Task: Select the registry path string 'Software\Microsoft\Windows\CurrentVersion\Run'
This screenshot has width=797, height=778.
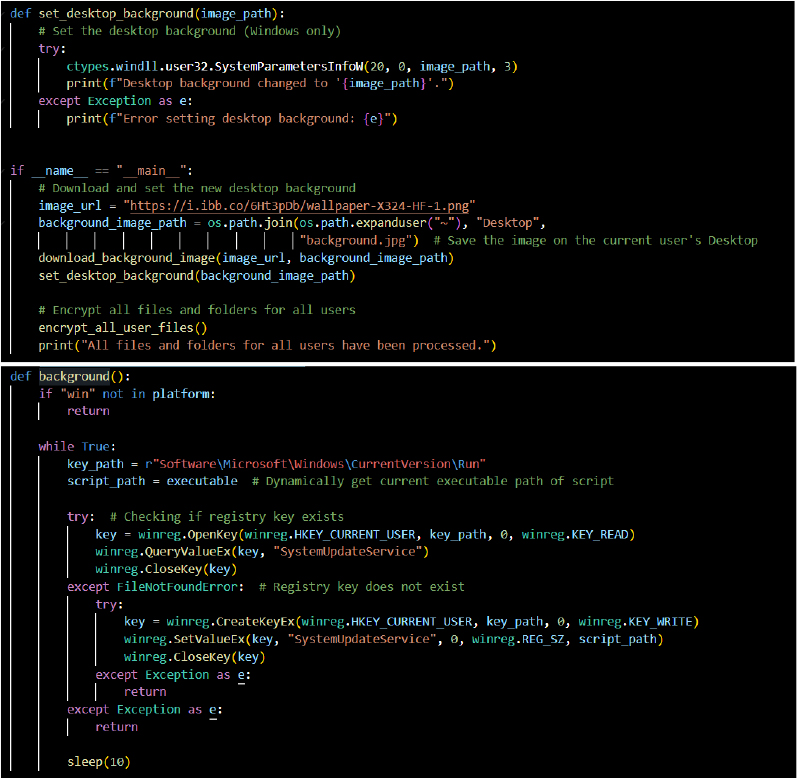Action: point(319,464)
